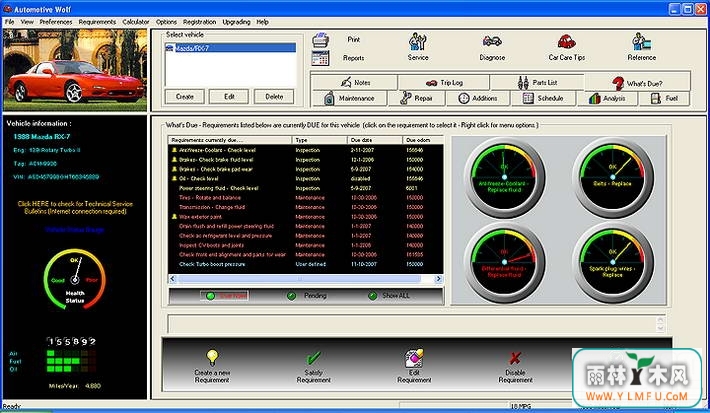Click the Disable Requirement red X
710x413 pixels.
[515, 358]
